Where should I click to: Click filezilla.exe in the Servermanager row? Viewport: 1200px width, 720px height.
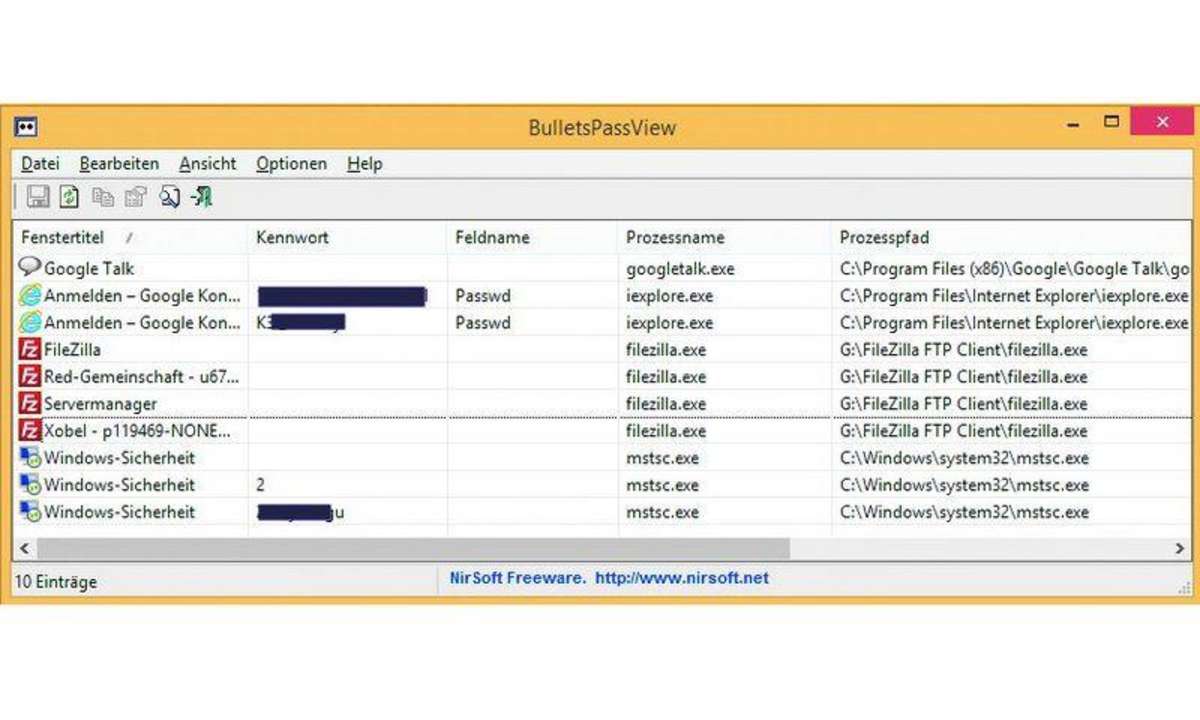coord(666,404)
